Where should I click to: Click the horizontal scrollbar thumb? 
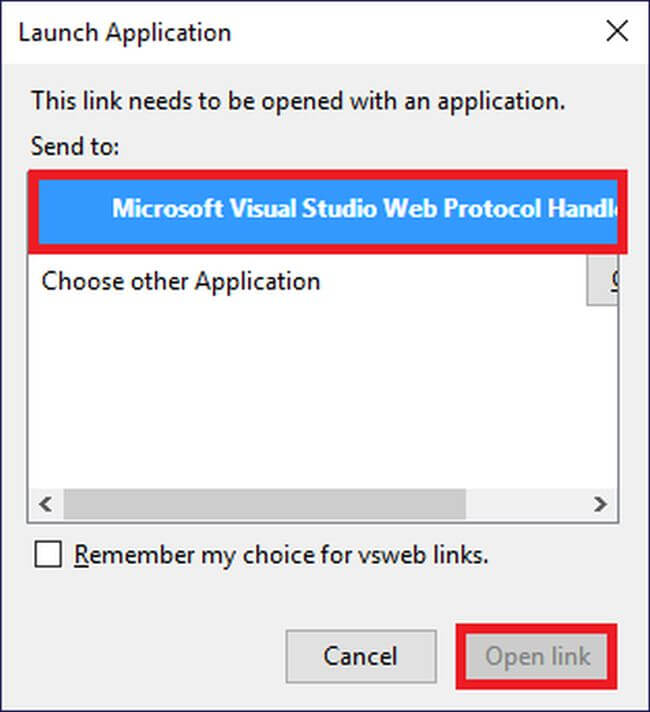coord(264,504)
